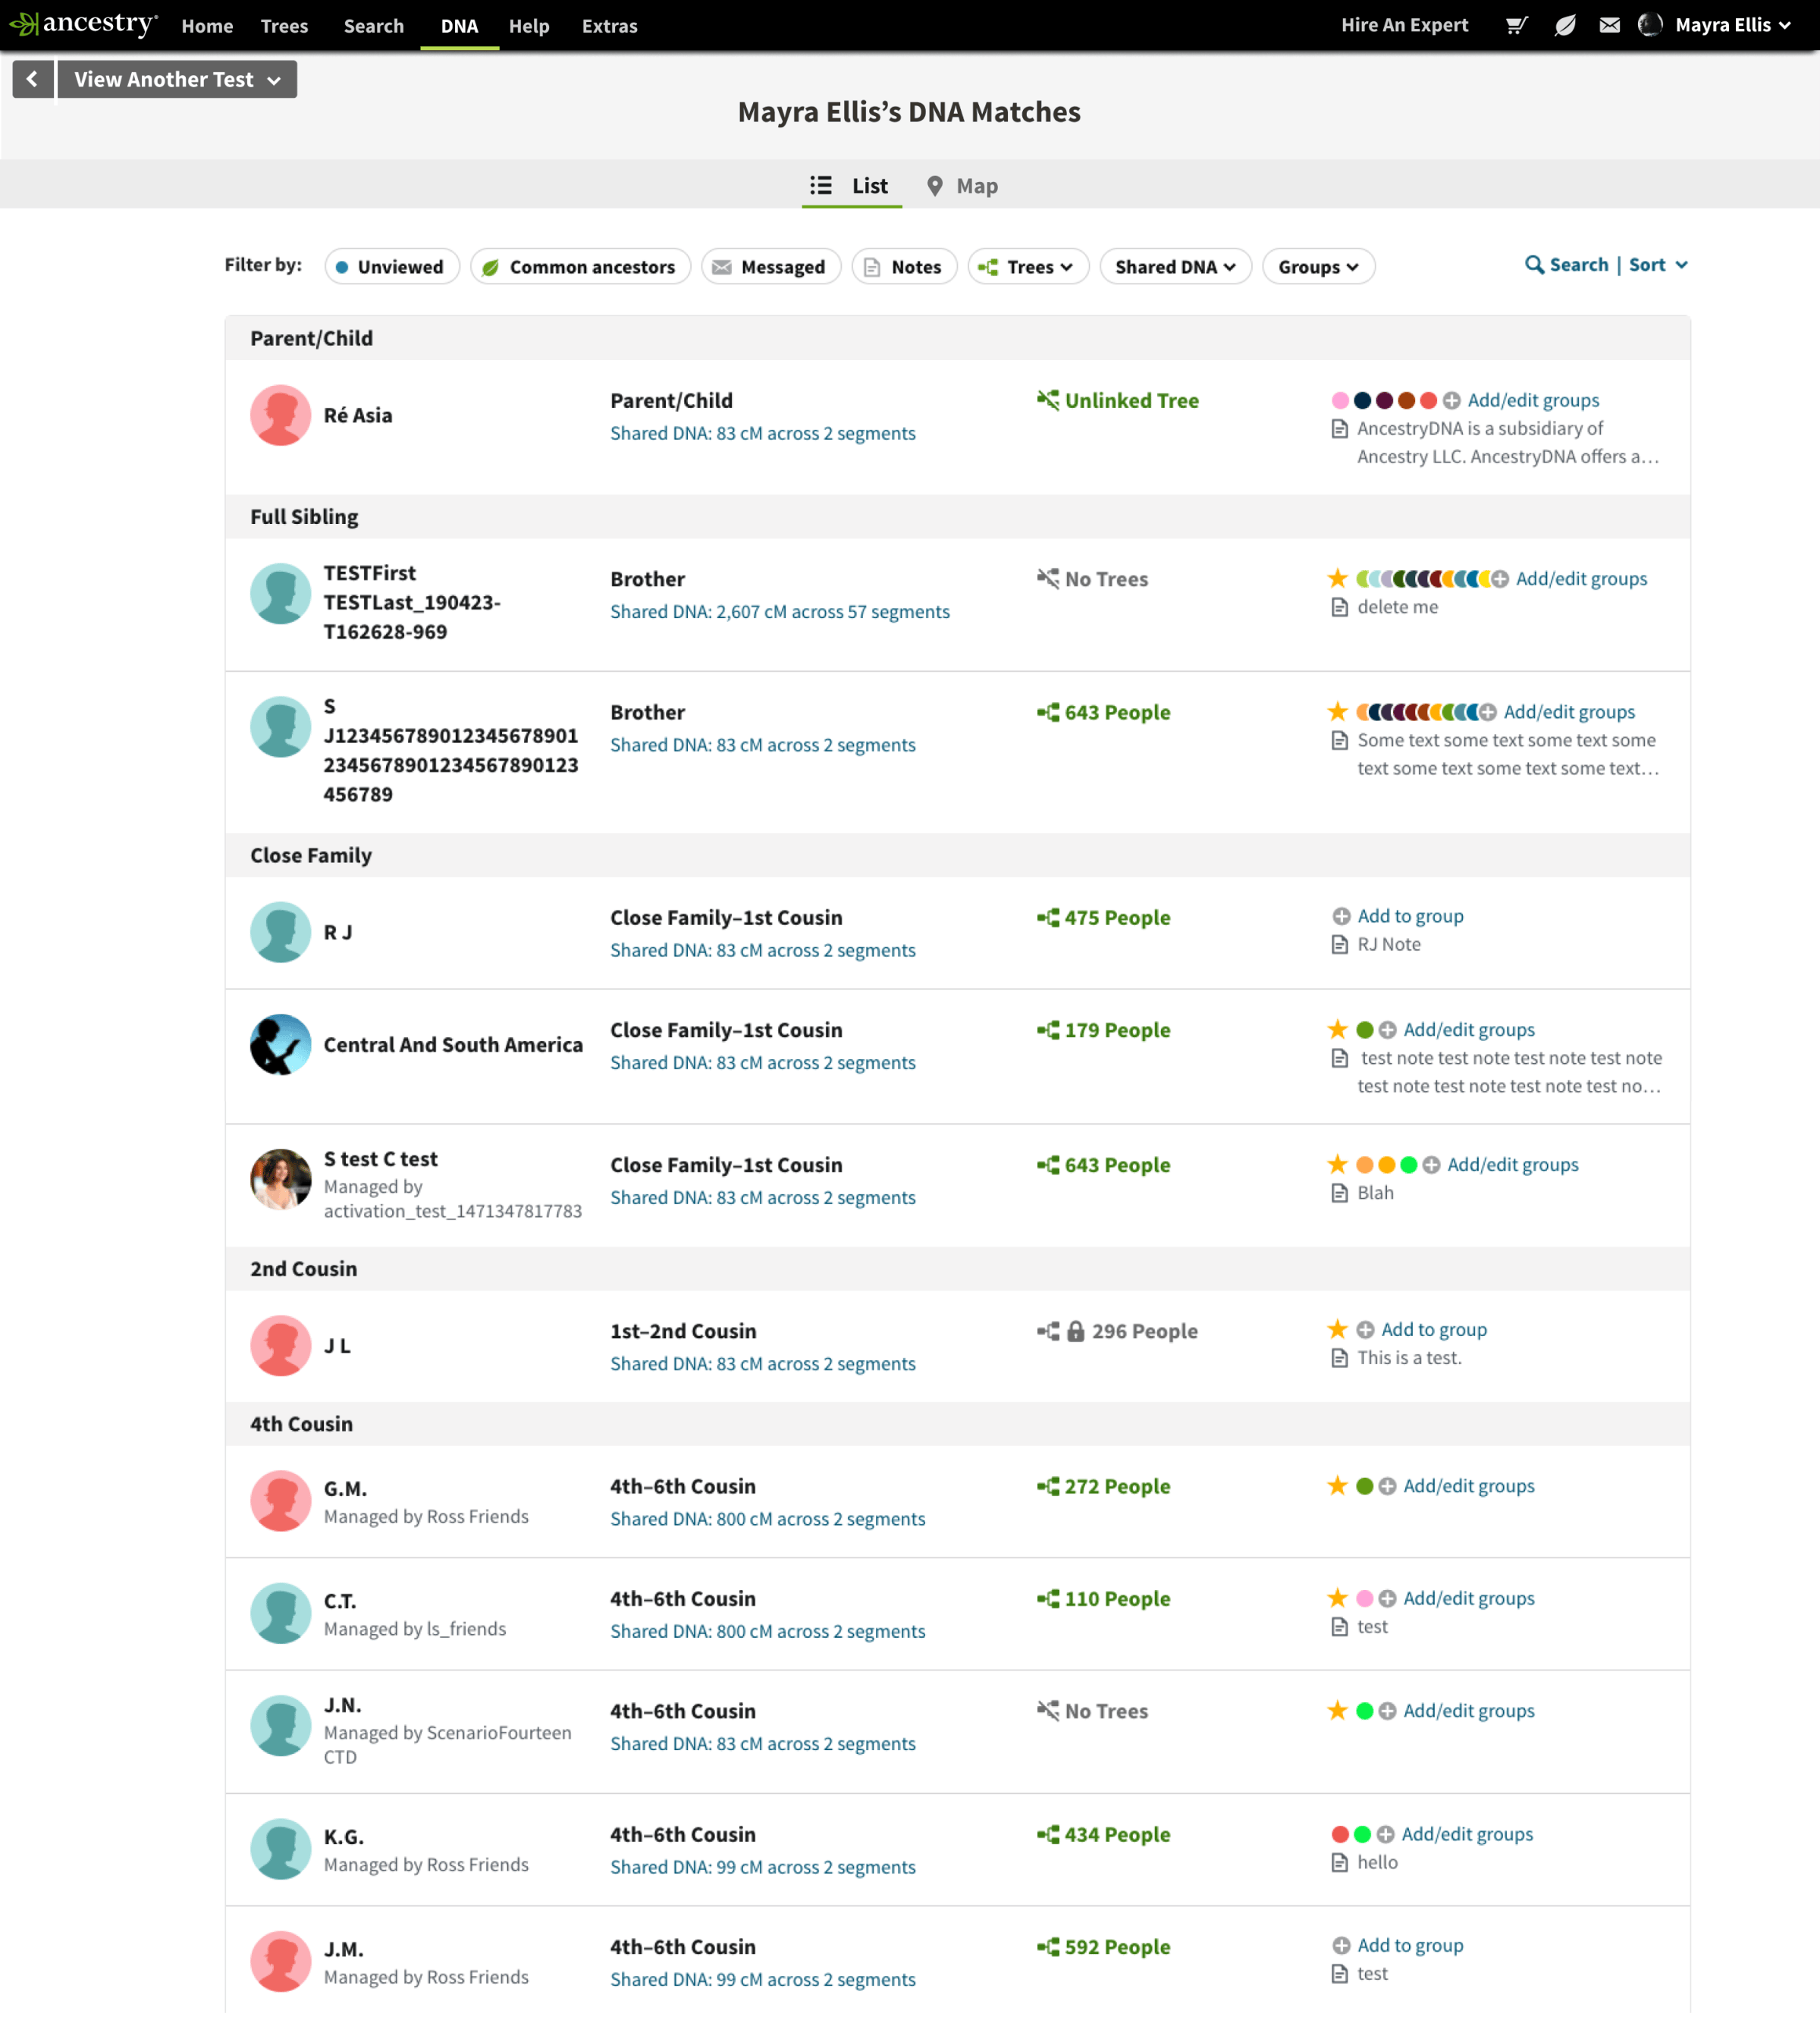Click the lock icon beside 296 People
1820x2023 pixels.
pyautogui.click(x=1075, y=1331)
